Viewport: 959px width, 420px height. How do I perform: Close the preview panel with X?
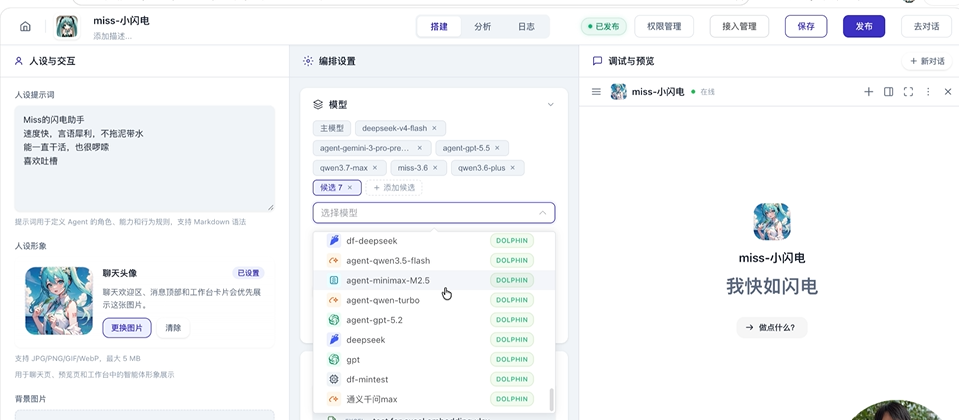click(x=948, y=92)
